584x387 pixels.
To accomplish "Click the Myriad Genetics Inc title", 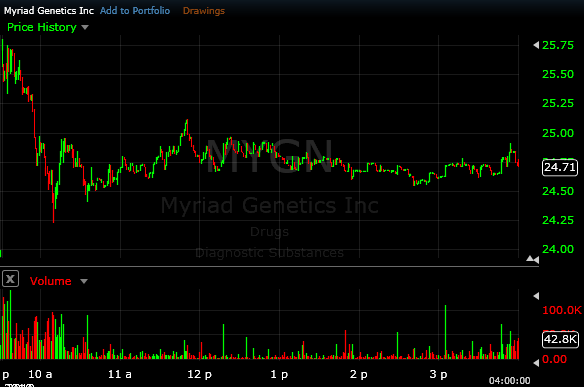I will (49, 11).
